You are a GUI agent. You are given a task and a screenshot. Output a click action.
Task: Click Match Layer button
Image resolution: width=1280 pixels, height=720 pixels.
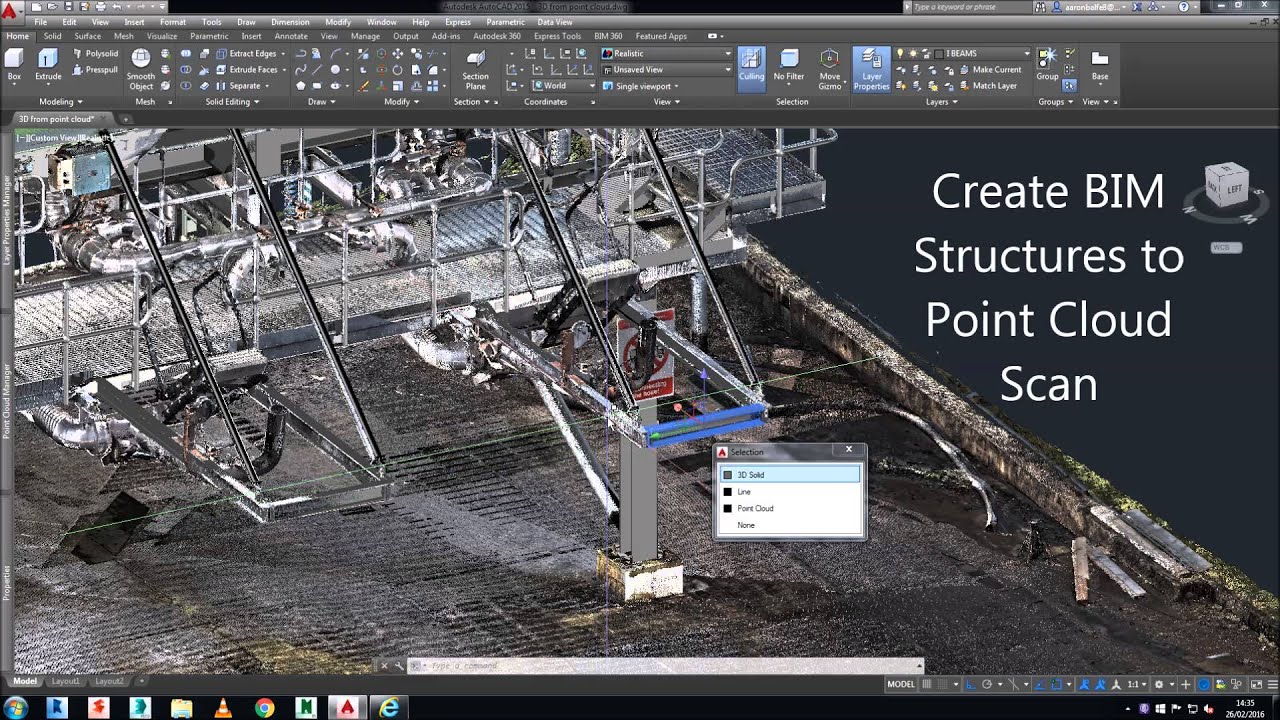[x=986, y=86]
